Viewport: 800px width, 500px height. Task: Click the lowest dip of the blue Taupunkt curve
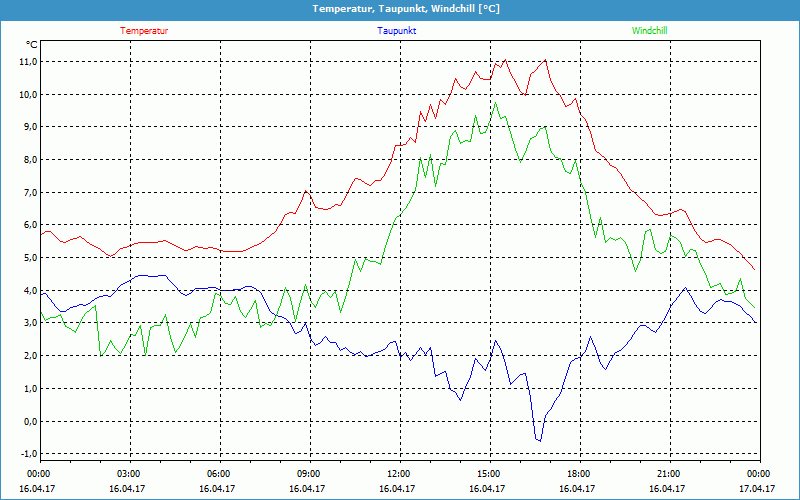(539, 440)
